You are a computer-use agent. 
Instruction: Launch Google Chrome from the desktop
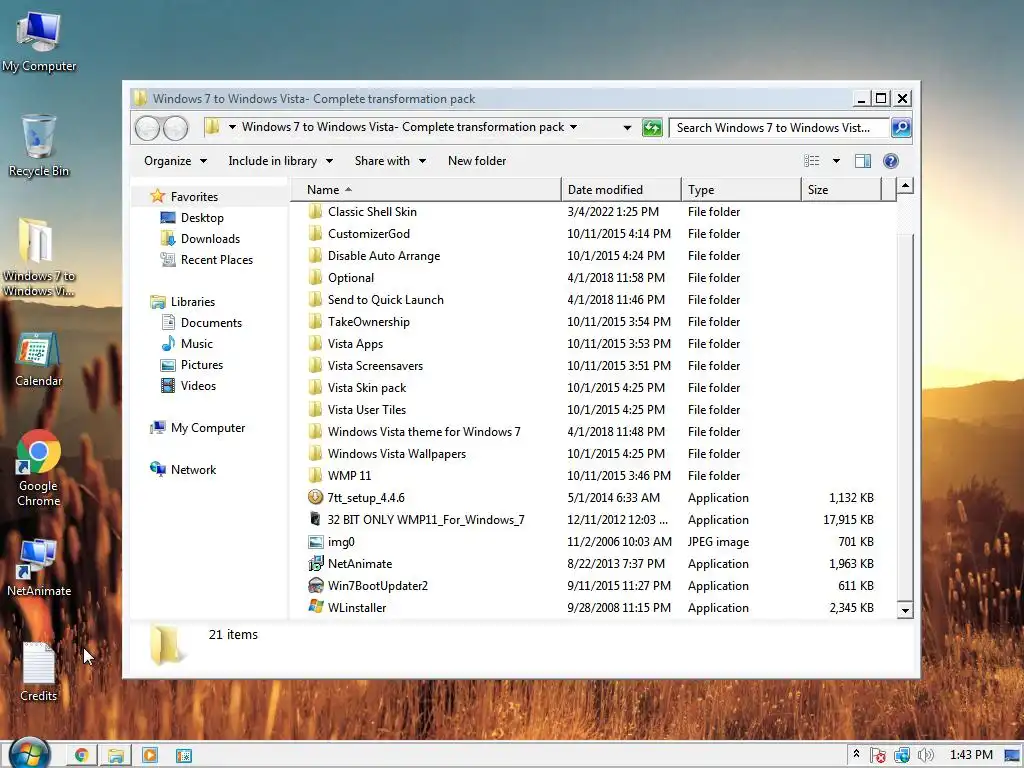pyautogui.click(x=39, y=468)
